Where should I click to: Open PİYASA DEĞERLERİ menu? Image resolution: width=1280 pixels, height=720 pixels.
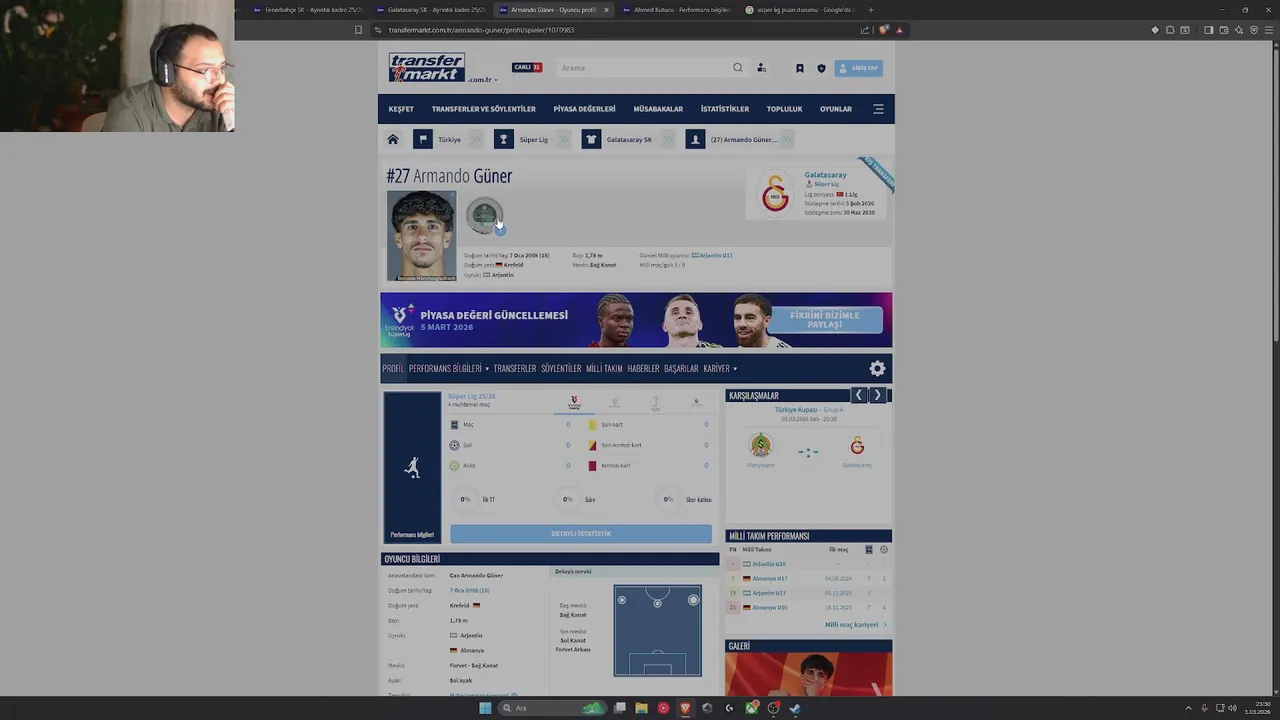click(584, 109)
